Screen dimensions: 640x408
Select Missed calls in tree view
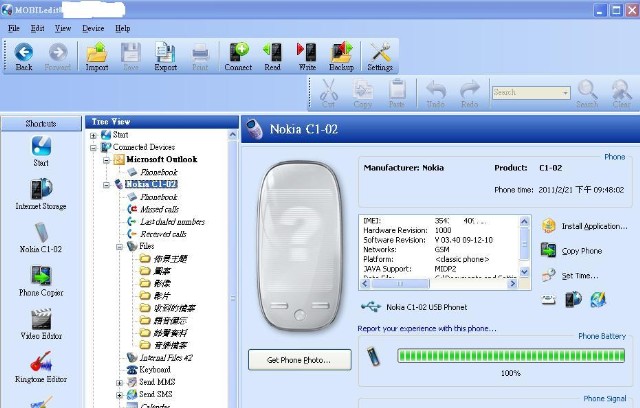[158, 209]
